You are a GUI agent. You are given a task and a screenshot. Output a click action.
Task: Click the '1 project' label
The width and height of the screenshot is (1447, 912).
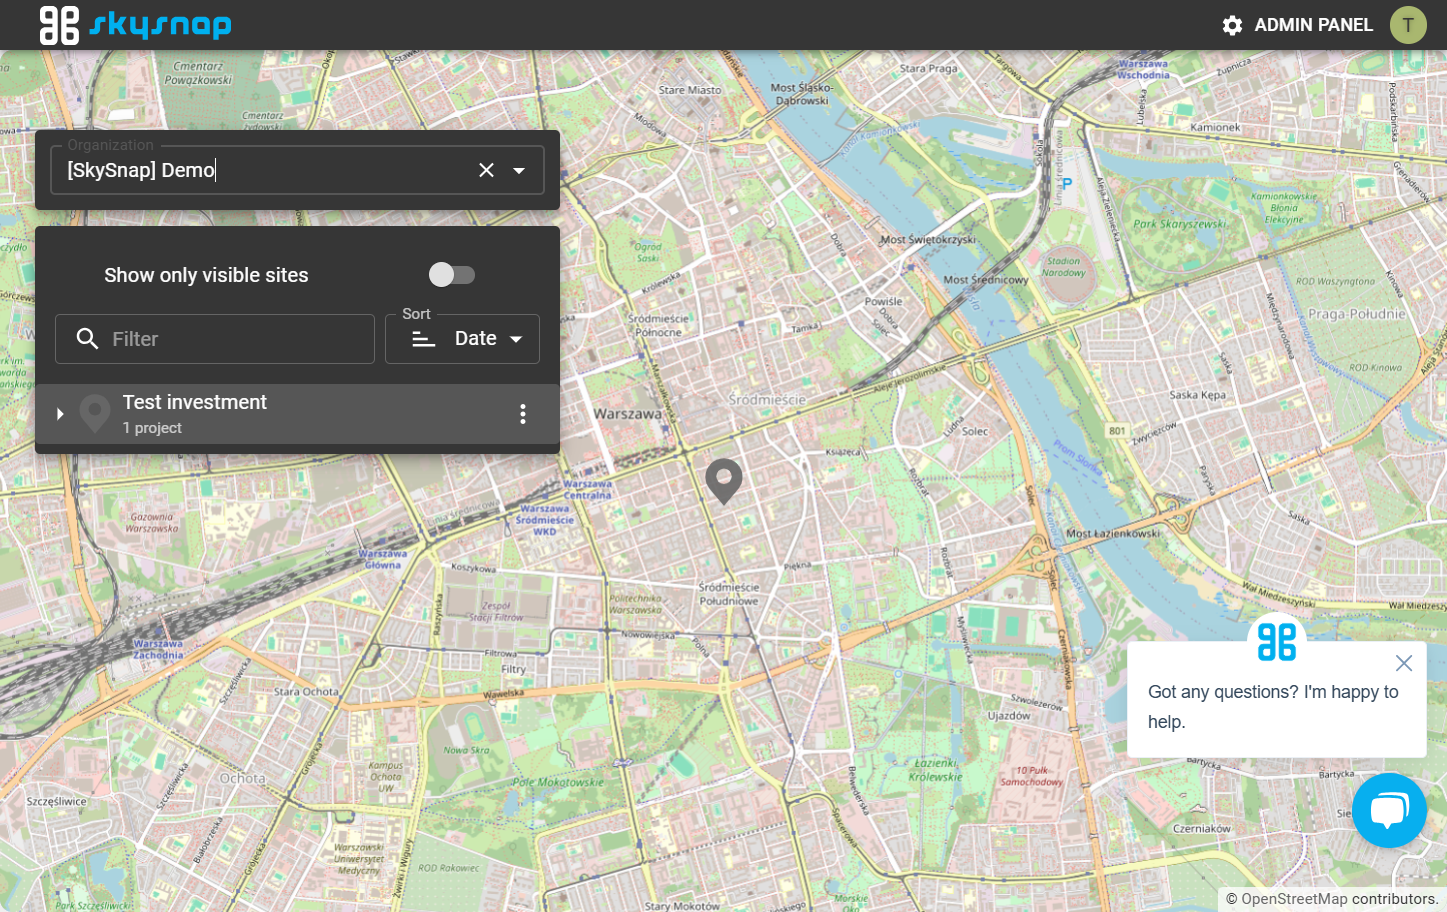pos(152,428)
